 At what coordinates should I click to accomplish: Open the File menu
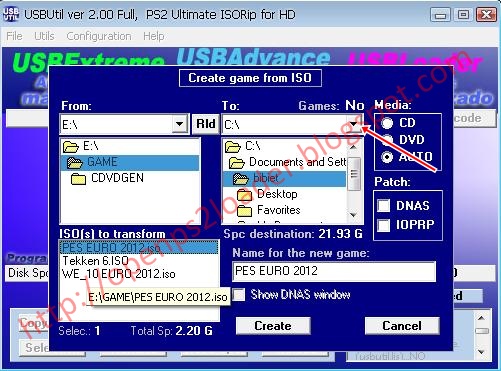pos(14,36)
